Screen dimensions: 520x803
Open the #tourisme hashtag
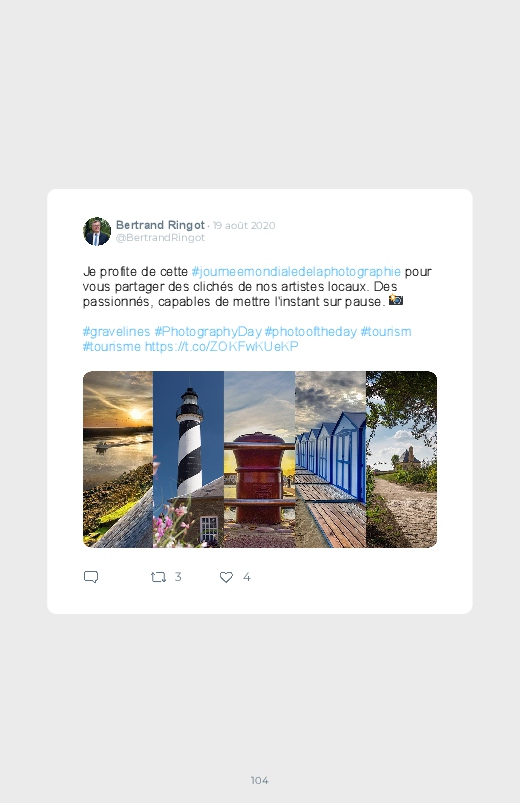point(112,347)
